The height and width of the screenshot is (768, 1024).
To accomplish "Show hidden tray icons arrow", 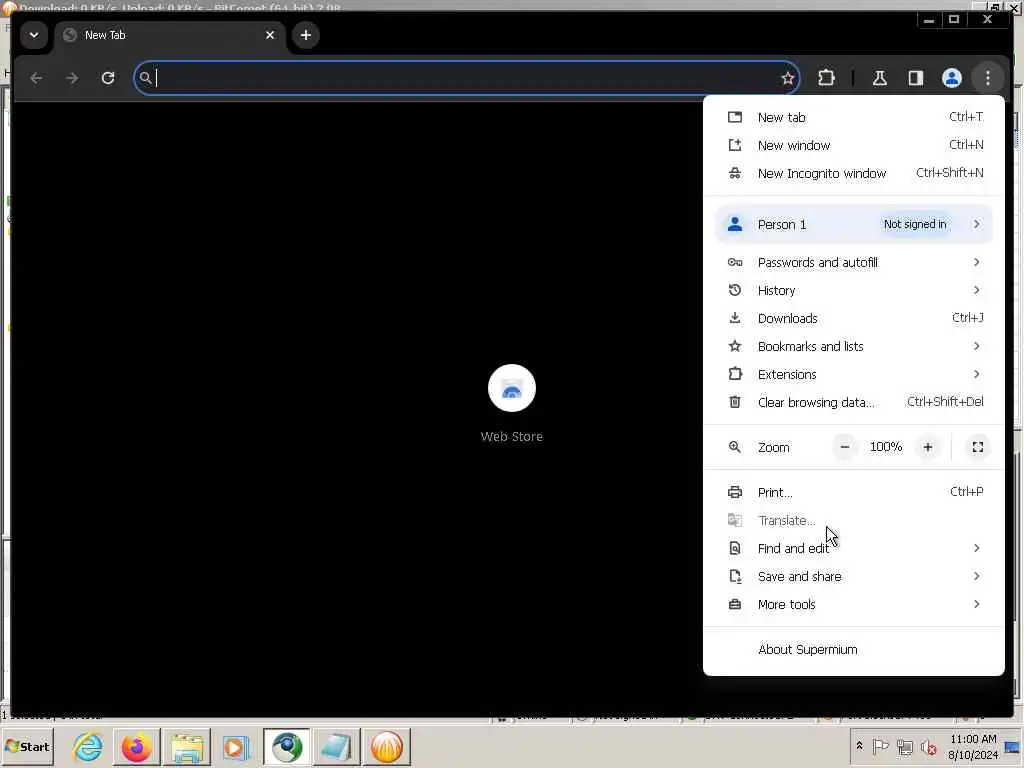I will click(x=859, y=746).
